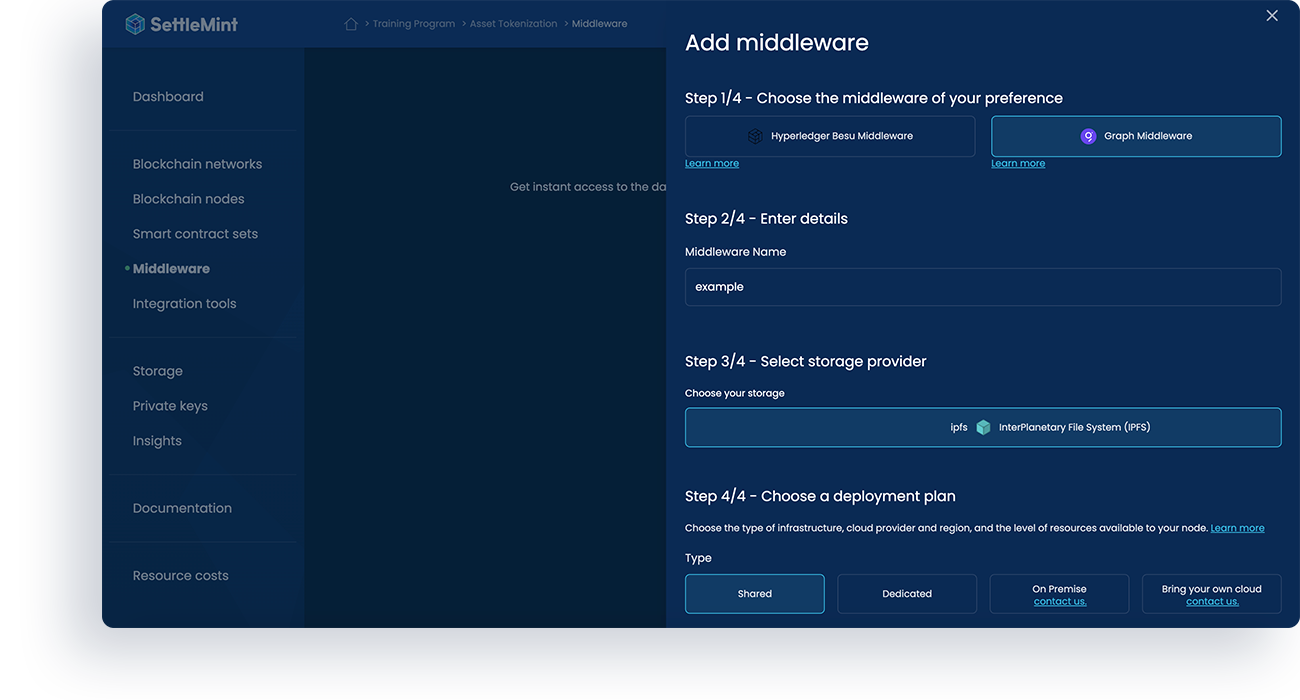This screenshot has width=1300, height=700.
Task: Expand the Asset Tokenization breadcrumb
Action: coord(513,23)
